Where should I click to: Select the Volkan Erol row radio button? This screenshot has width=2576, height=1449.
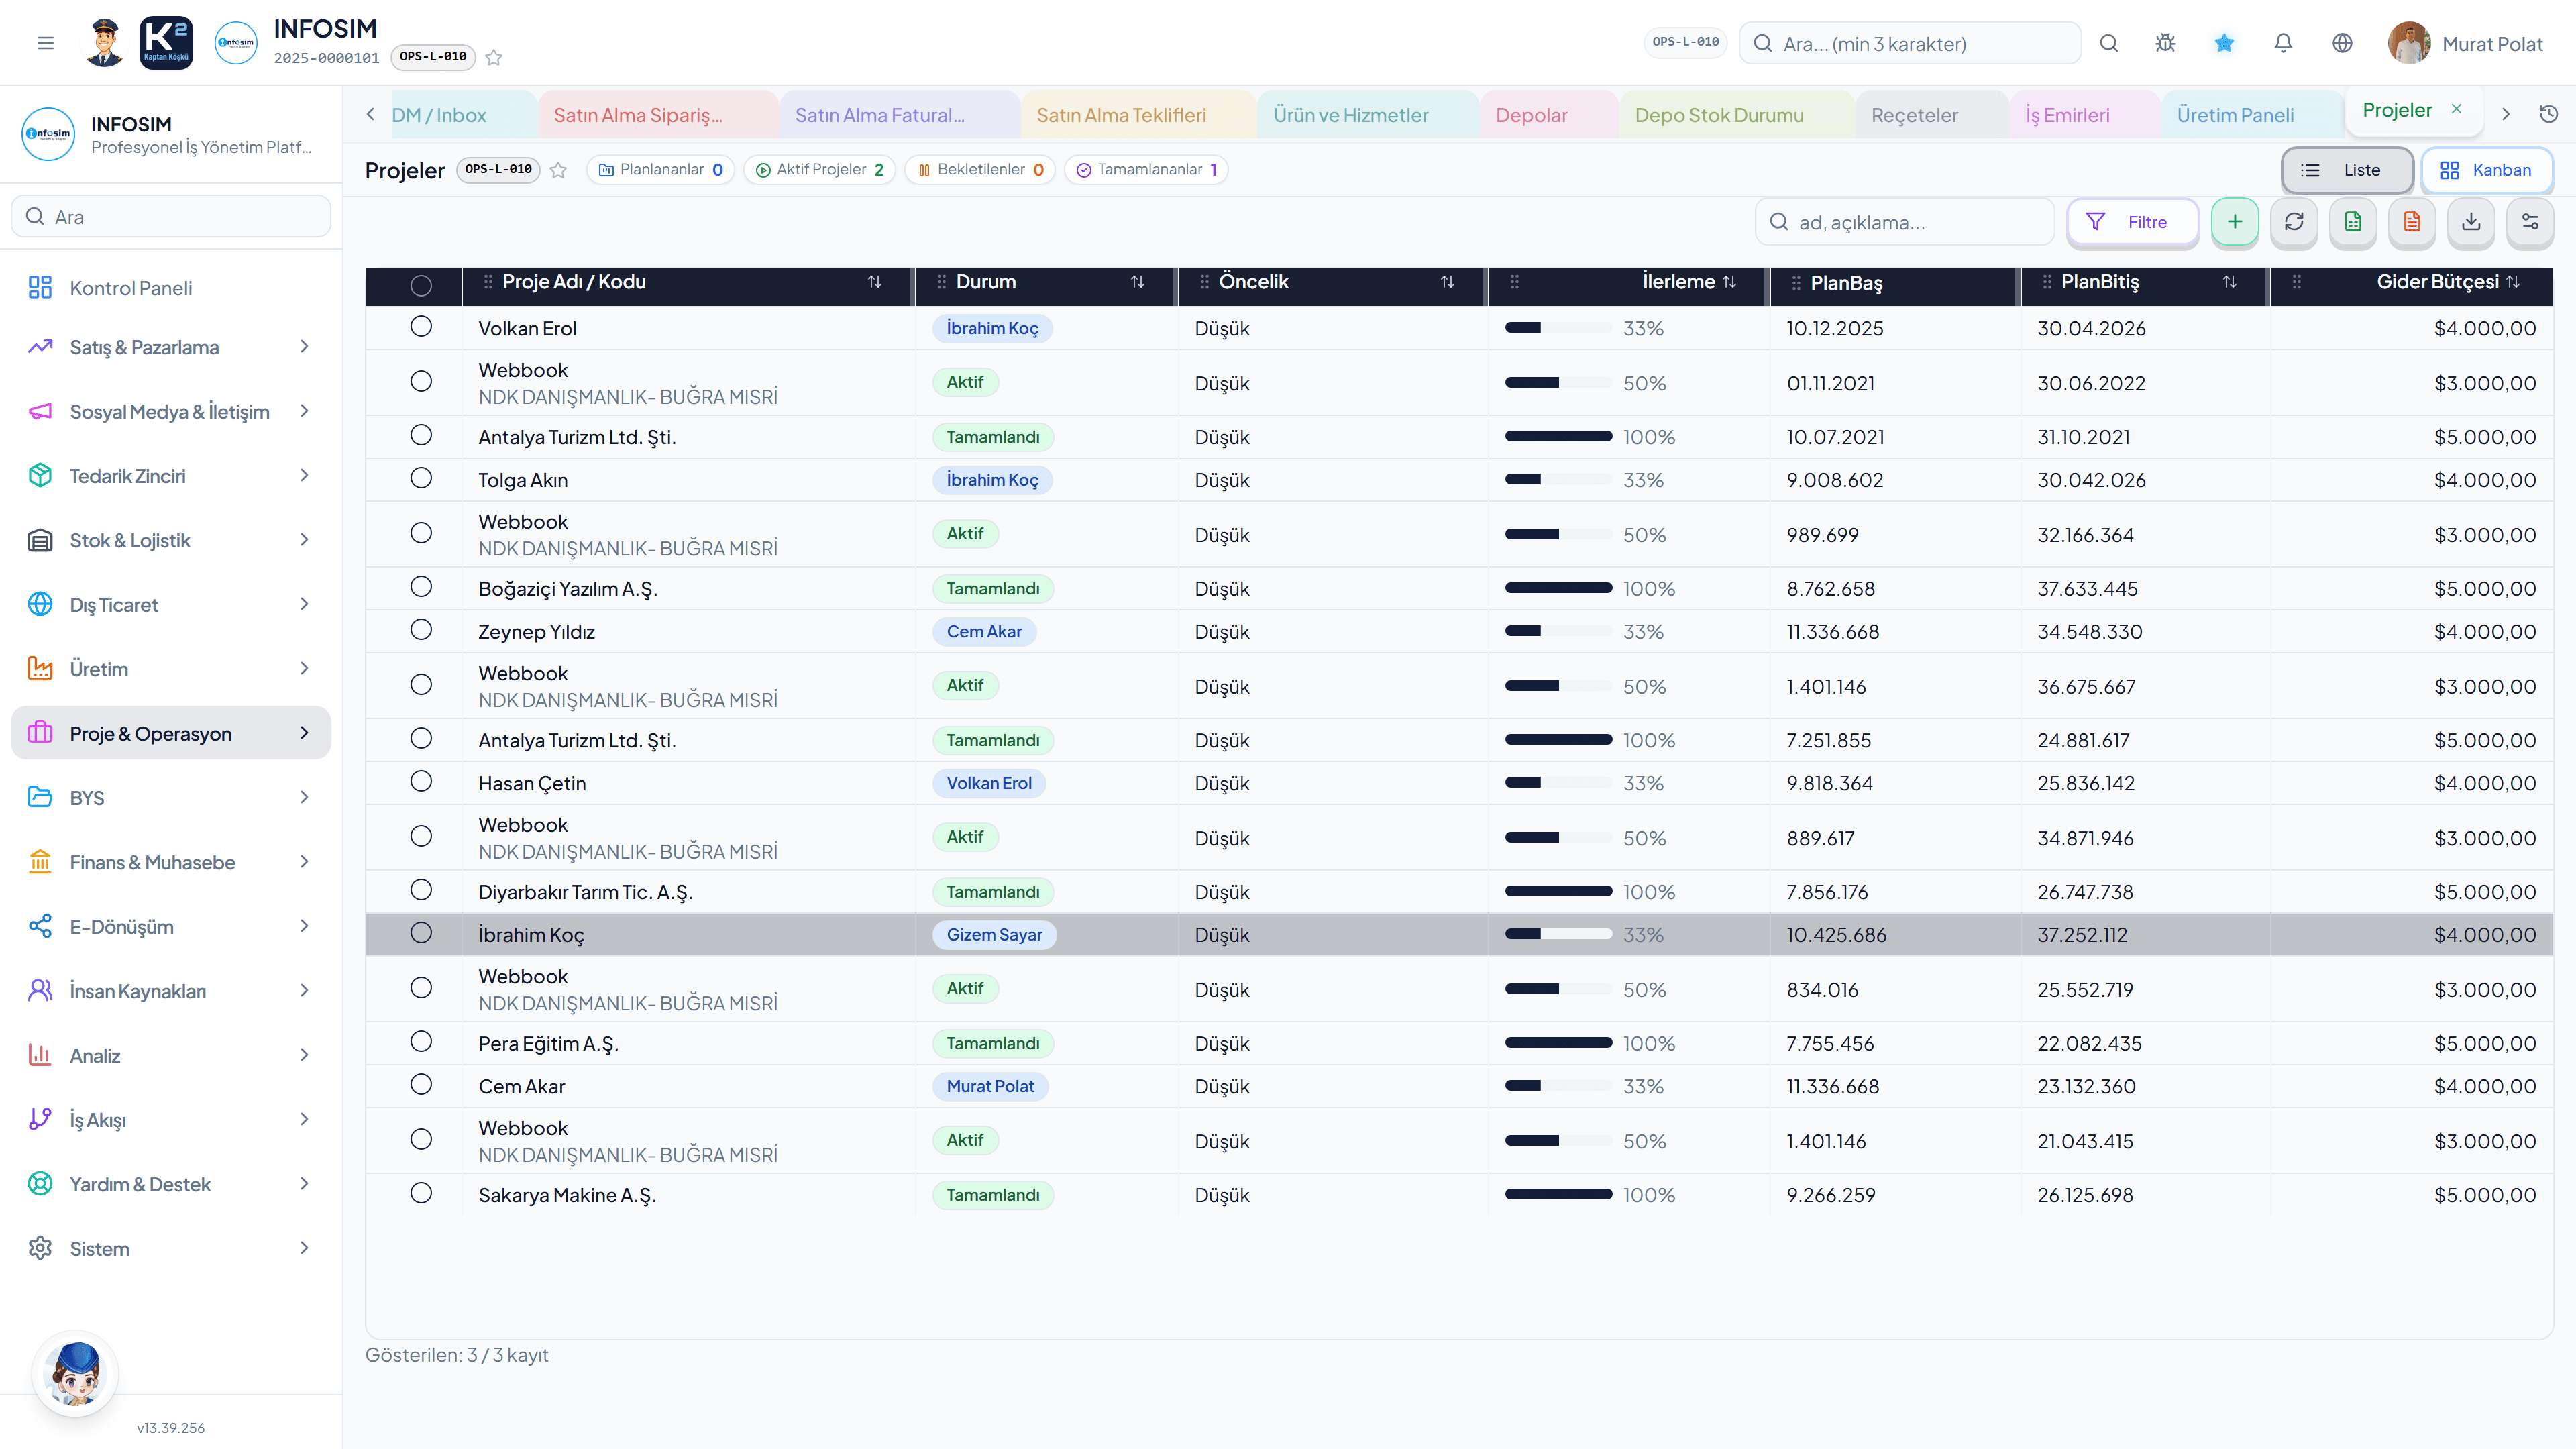tap(421, 327)
